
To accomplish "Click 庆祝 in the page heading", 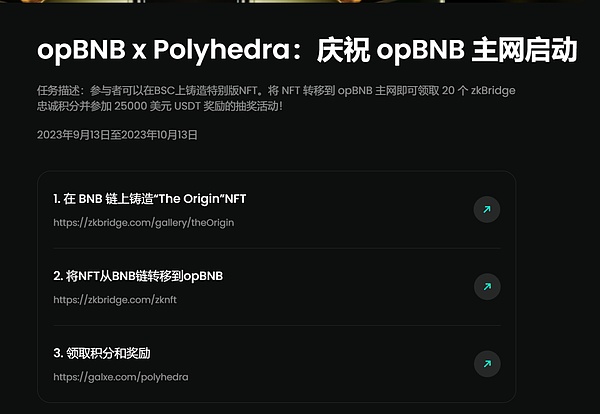I will pos(343,50).
